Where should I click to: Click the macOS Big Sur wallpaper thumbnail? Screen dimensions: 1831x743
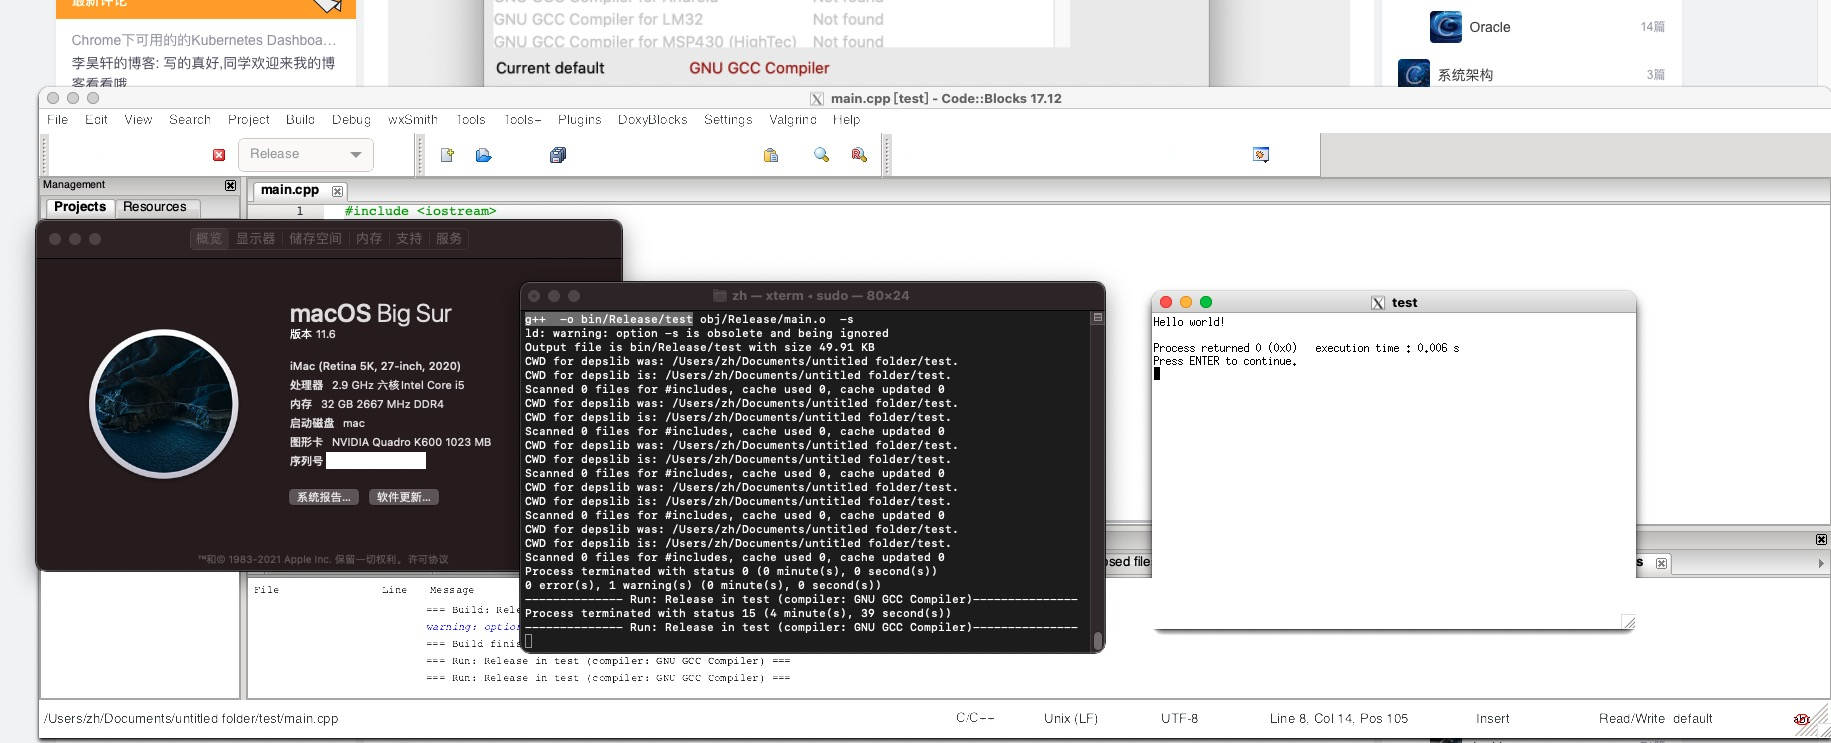(x=164, y=405)
